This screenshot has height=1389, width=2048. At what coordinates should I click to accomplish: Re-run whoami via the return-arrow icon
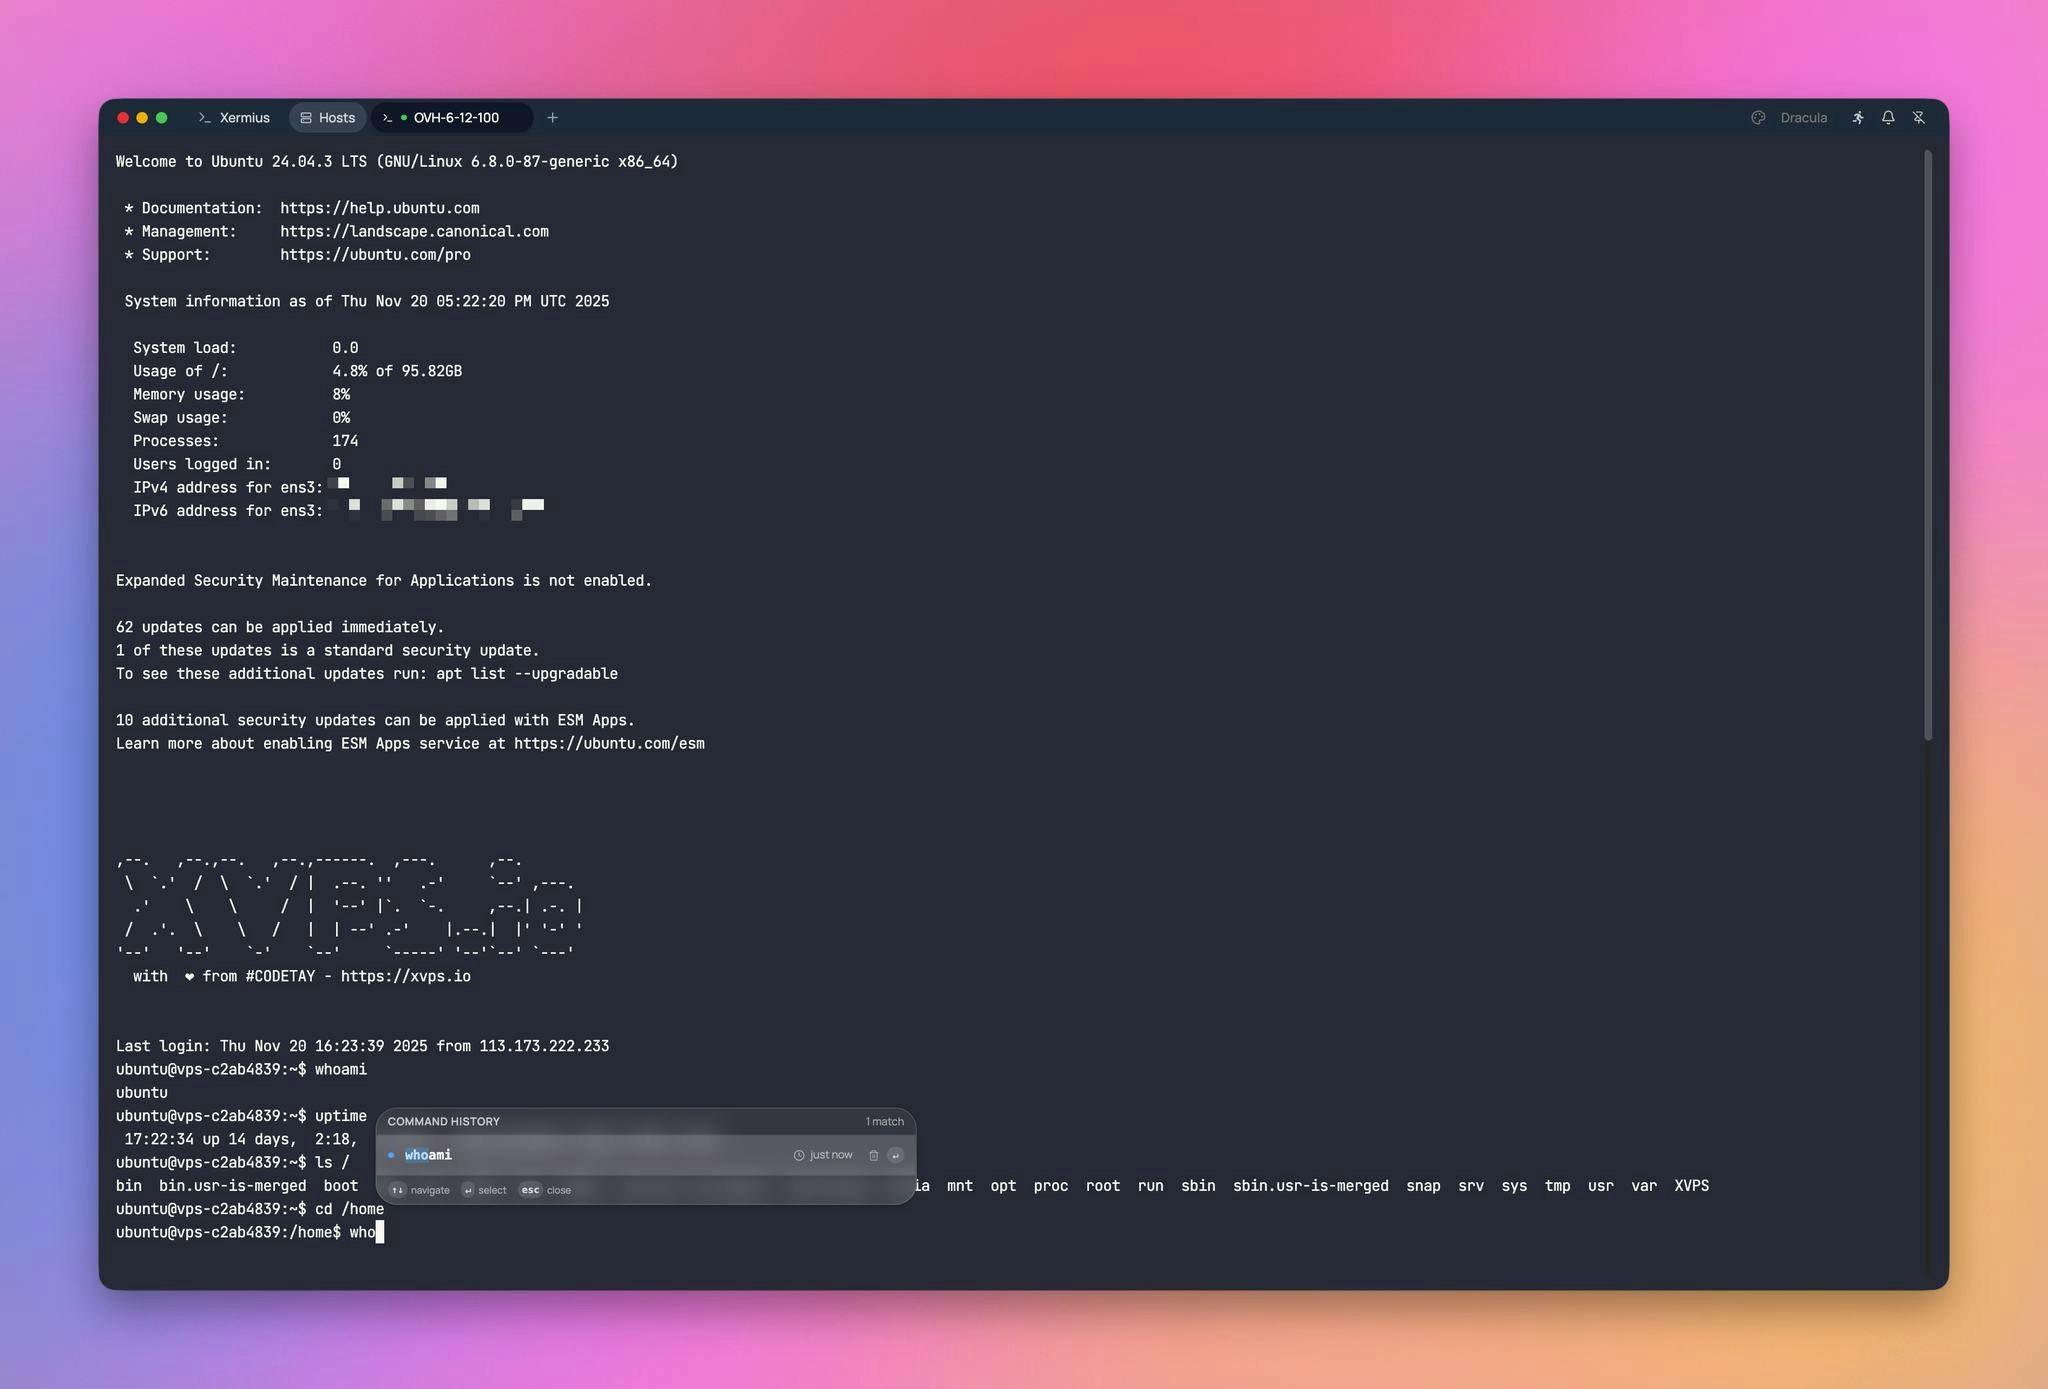pyautogui.click(x=895, y=1155)
